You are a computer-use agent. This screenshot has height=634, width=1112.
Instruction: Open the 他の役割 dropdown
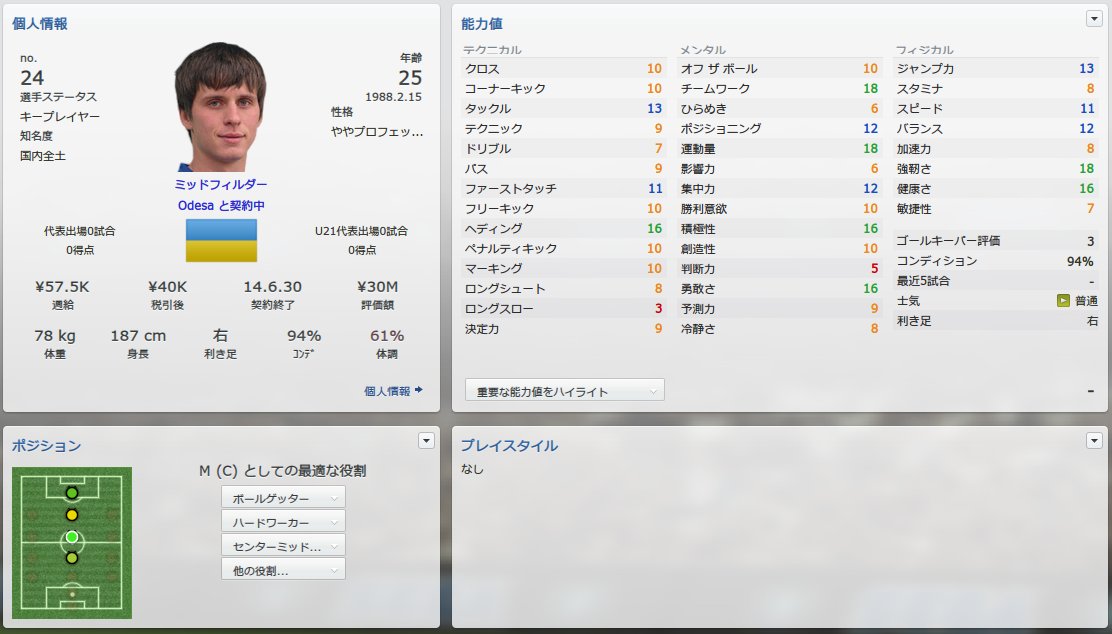[283, 570]
